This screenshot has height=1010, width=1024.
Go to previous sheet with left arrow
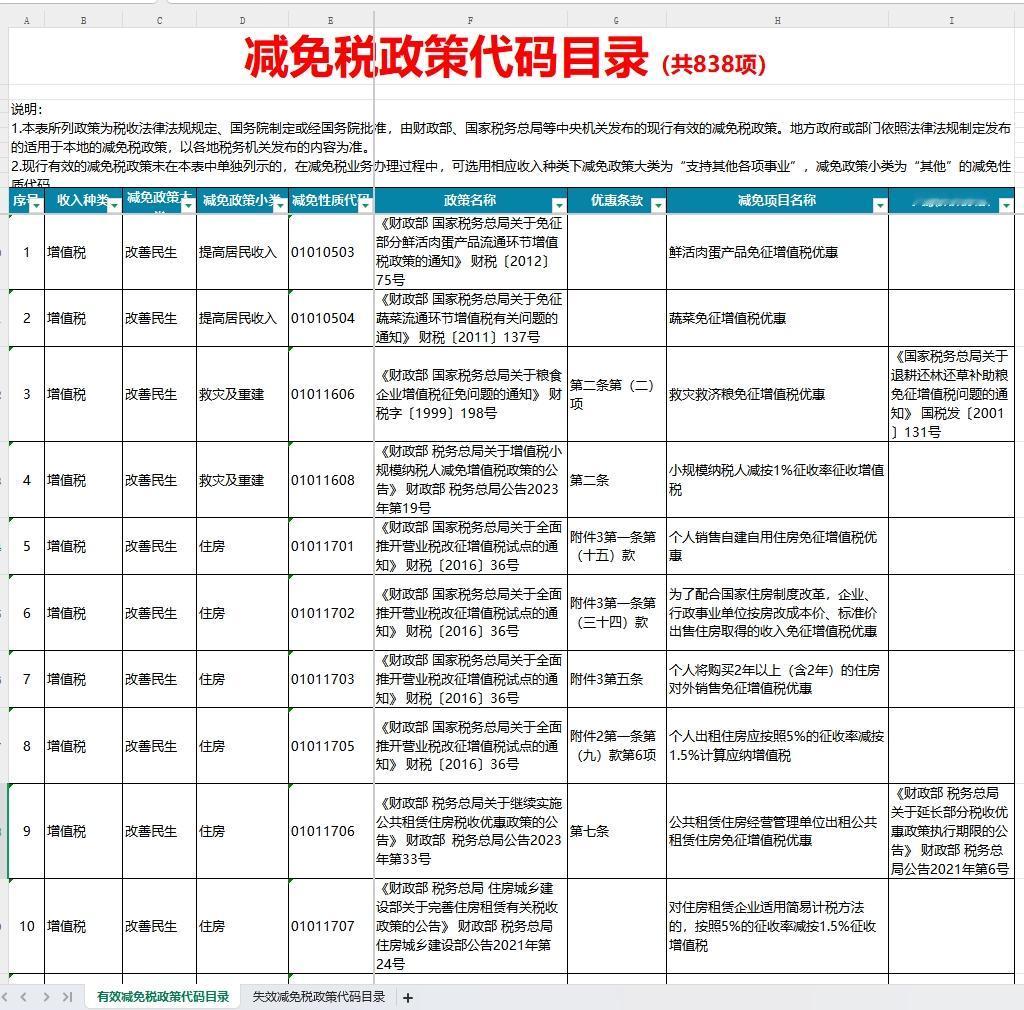click(24, 997)
